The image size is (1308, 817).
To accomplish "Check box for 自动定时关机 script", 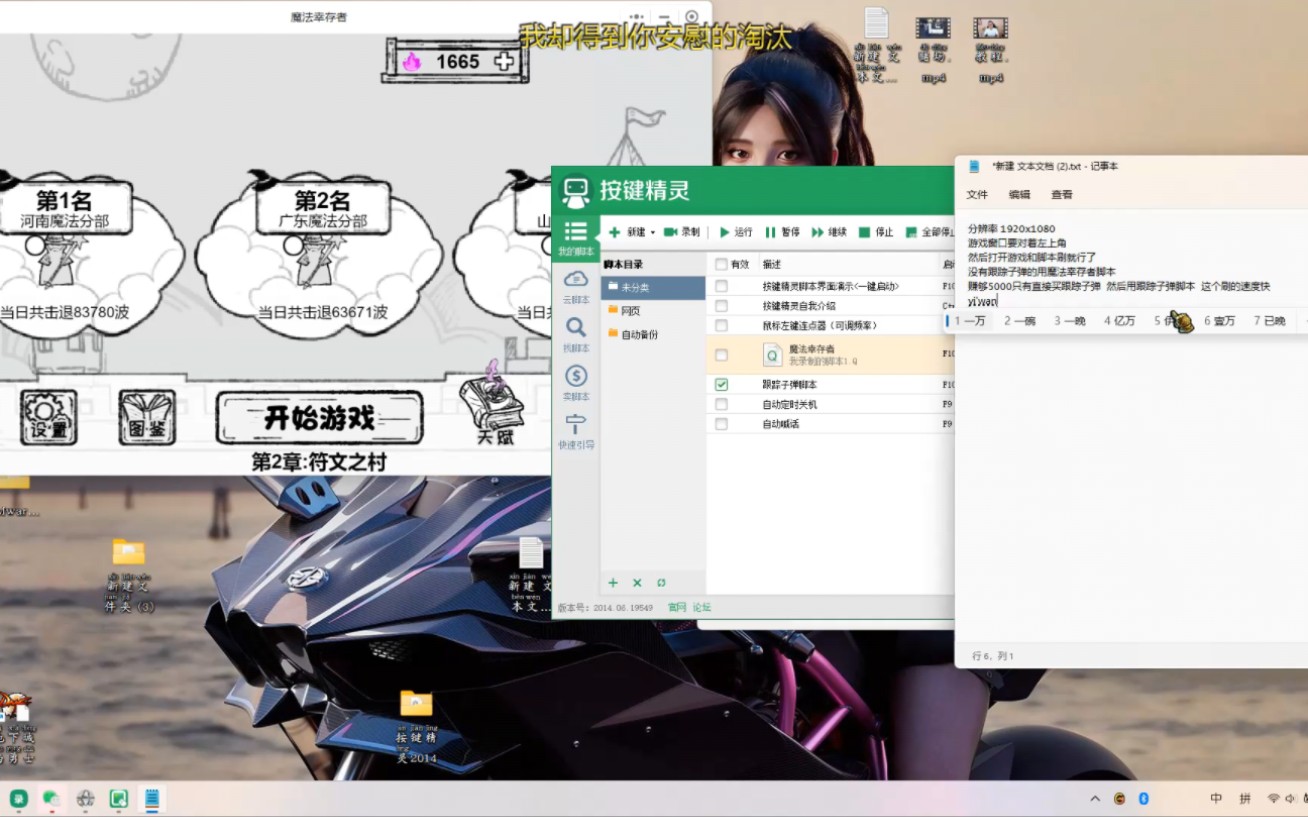I will [721, 404].
